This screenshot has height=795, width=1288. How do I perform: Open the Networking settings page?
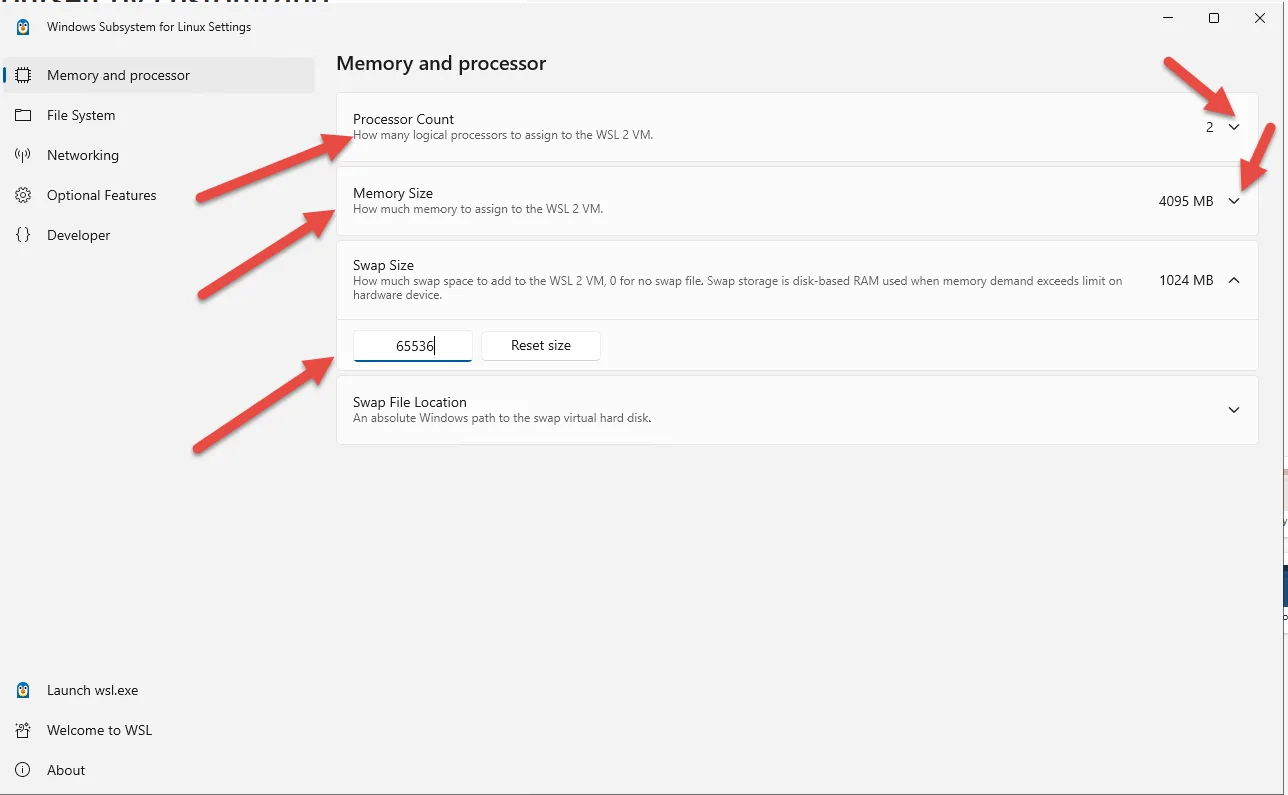(83, 155)
